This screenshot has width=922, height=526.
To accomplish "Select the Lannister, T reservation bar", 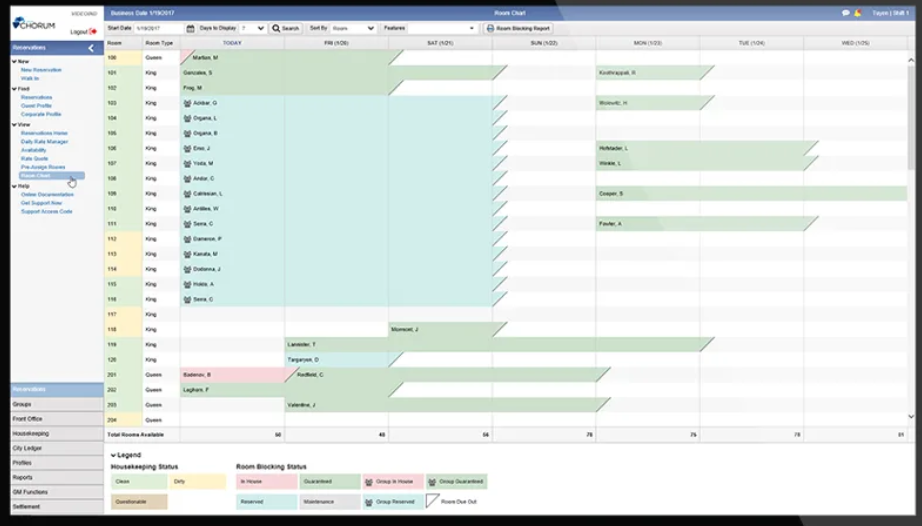I will pos(499,344).
